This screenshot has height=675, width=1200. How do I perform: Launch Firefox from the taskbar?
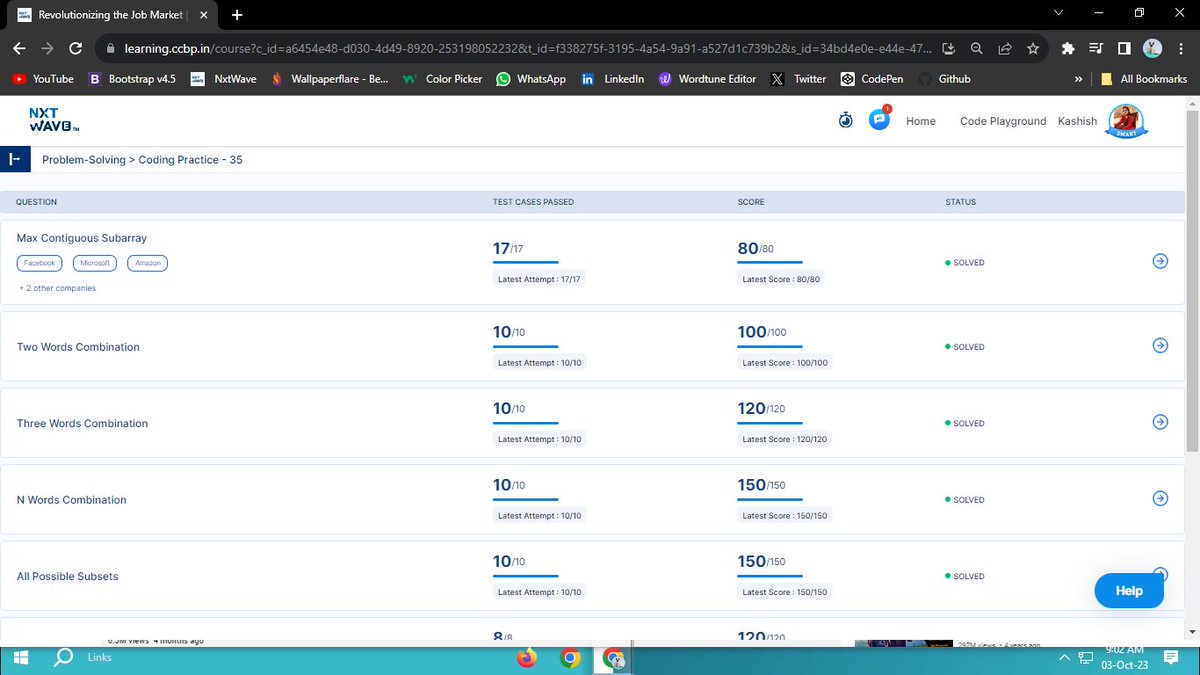pyautogui.click(x=529, y=658)
